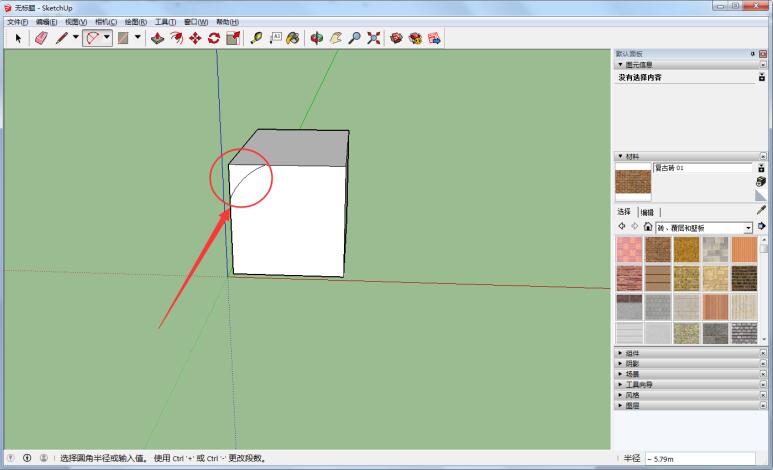Expand the 风格 panel section
Screen dimensions: 773x470
620,395
